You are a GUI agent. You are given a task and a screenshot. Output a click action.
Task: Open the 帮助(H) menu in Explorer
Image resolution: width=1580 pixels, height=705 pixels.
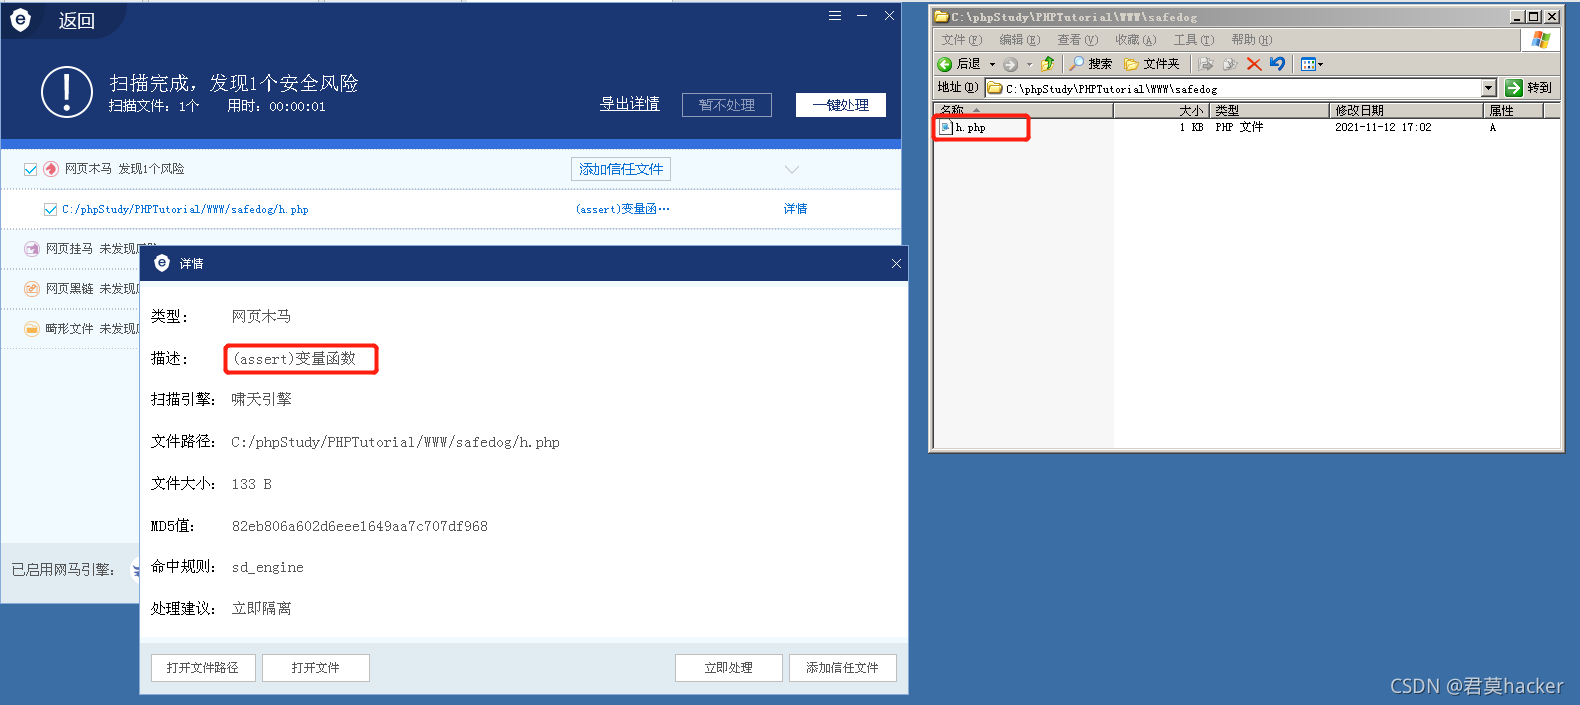pos(1252,40)
